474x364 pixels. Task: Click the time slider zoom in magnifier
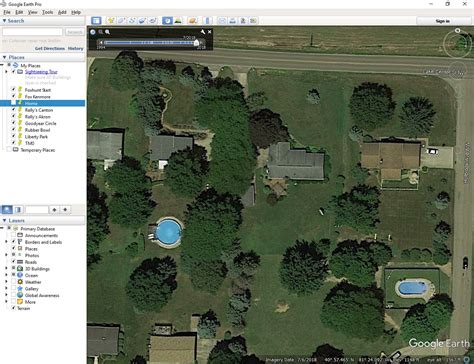[x=107, y=32]
